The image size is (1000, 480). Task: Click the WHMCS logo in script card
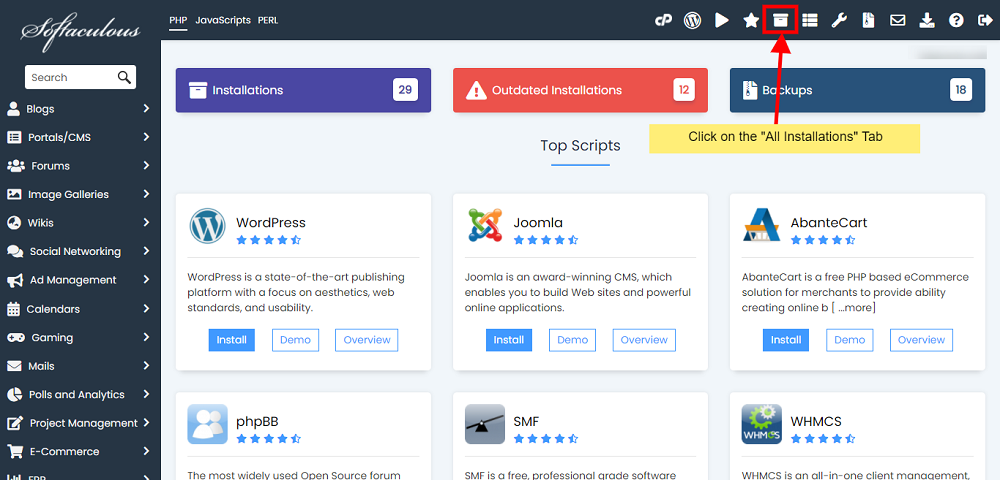click(x=761, y=424)
